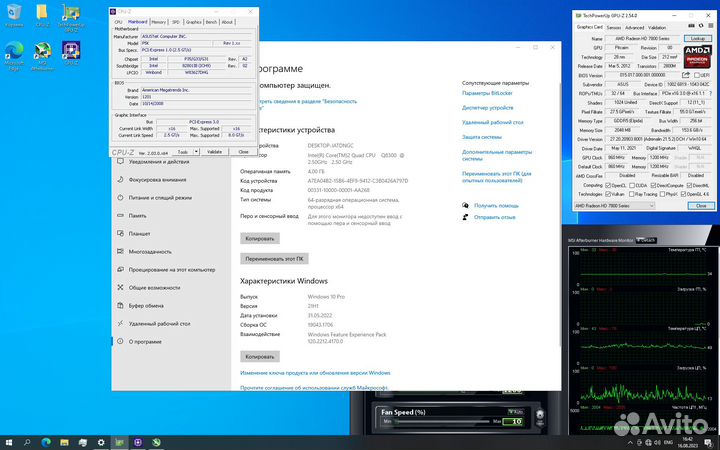The width and height of the screenshot is (720, 450).
Task: Toggle the OpenGL 4.6 checkbox in GPU-Z
Action: coord(683,194)
